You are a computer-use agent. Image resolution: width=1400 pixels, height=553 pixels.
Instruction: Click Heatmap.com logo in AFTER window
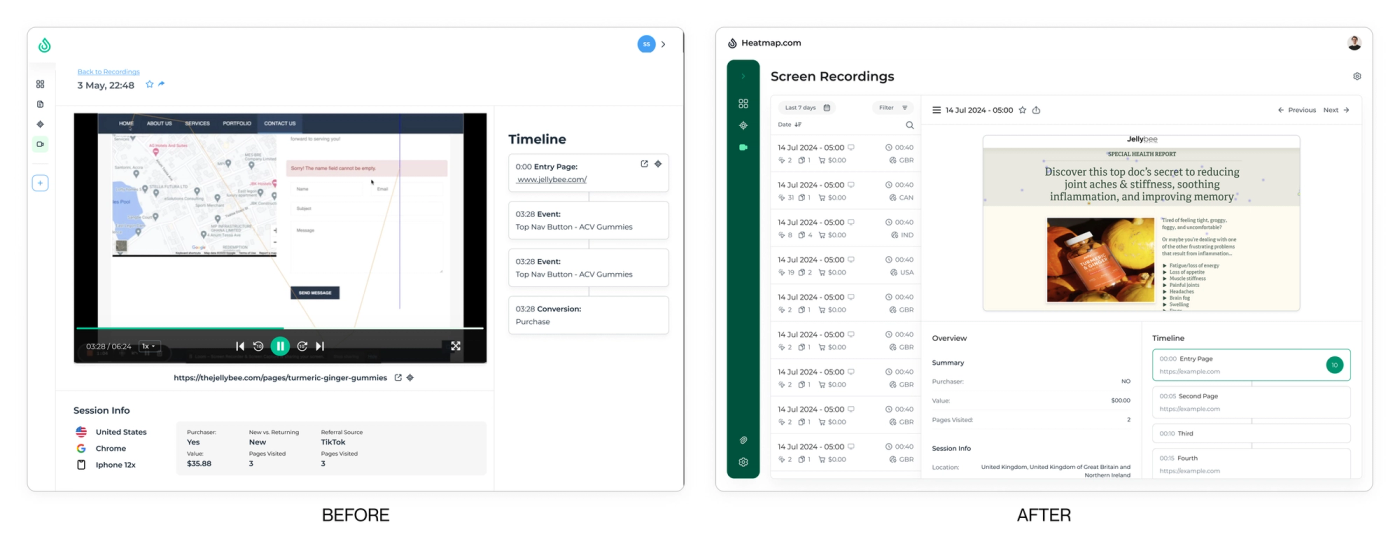765,43
